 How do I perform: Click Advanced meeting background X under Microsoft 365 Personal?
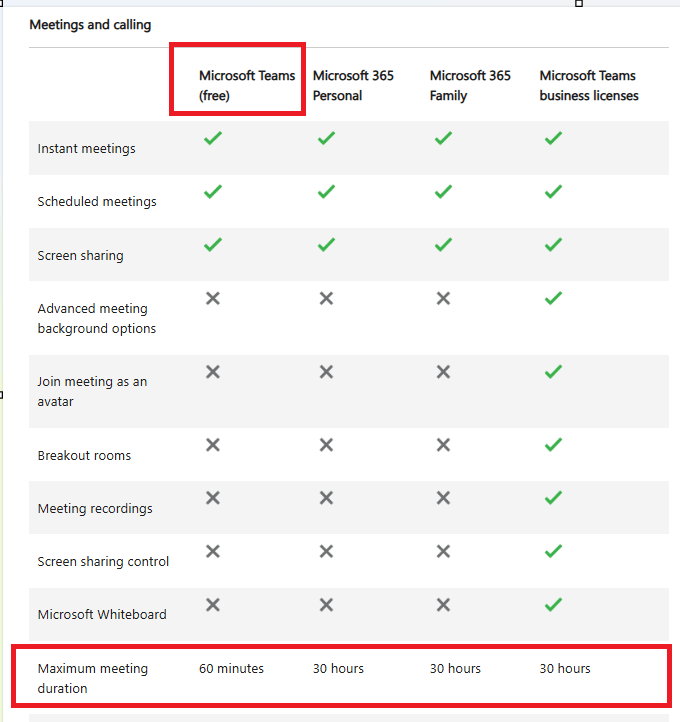click(x=326, y=298)
